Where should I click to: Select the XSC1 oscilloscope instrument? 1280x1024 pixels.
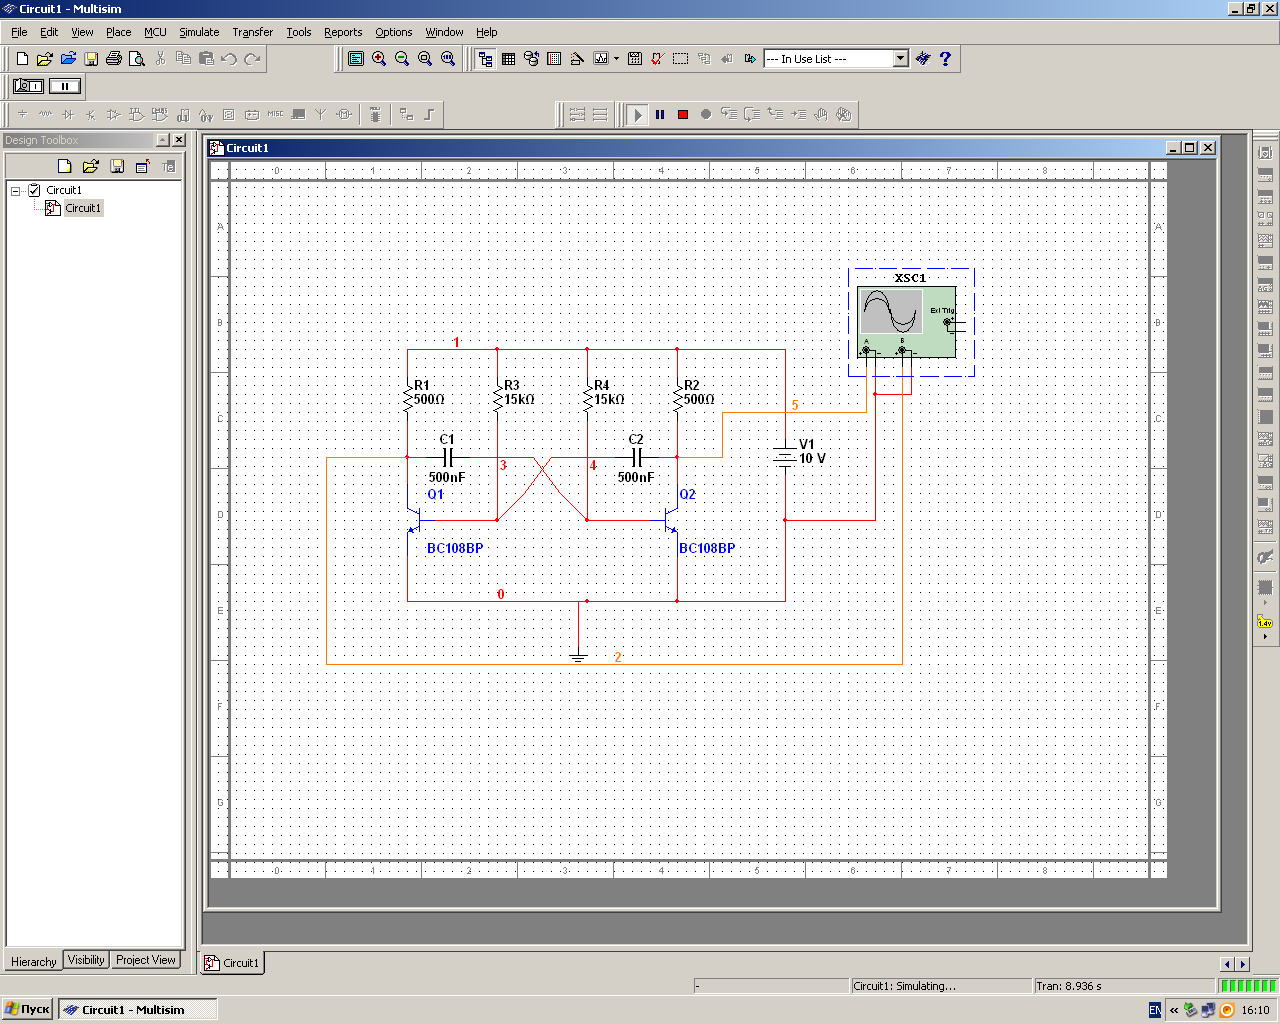pyautogui.click(x=906, y=321)
